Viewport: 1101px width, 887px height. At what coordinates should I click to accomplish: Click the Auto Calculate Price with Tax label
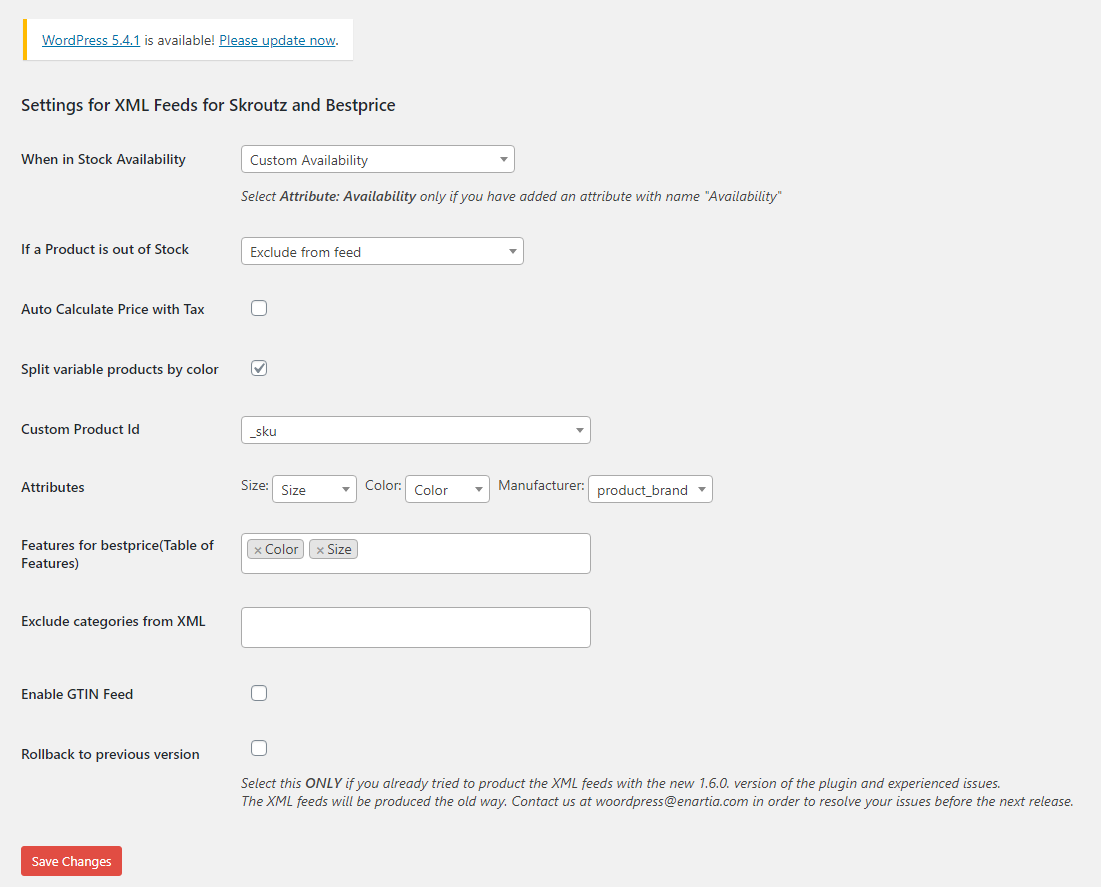click(x=112, y=309)
